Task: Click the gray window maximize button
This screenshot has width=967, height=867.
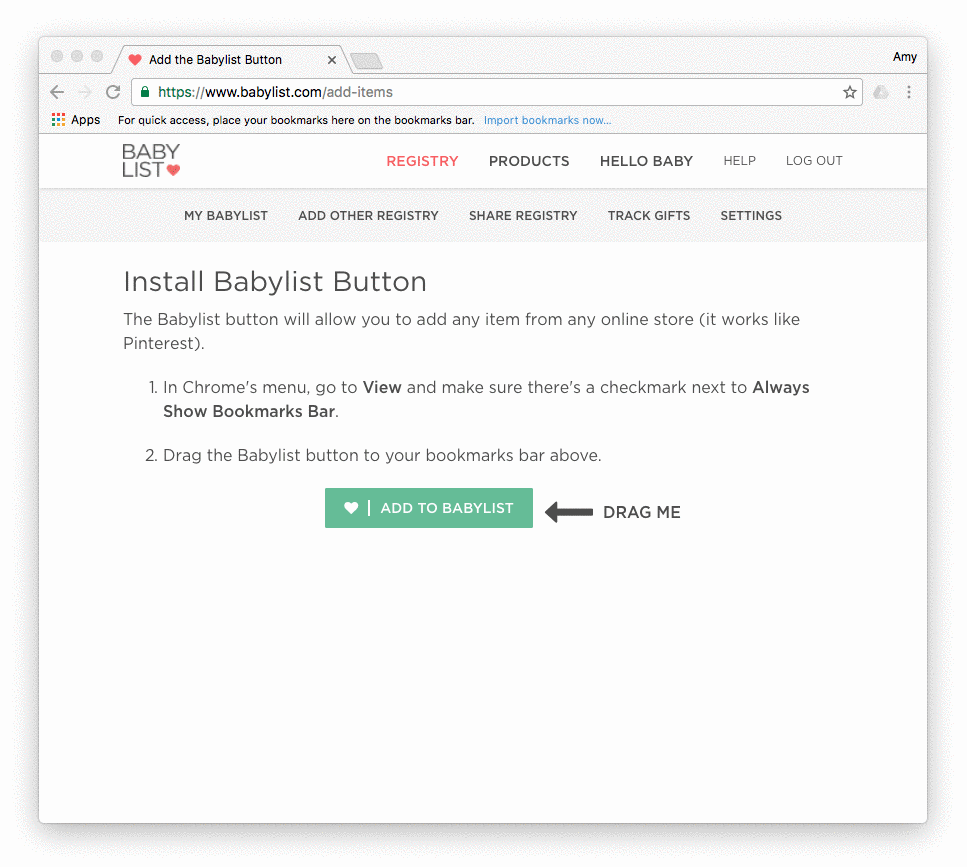Action: [97, 56]
